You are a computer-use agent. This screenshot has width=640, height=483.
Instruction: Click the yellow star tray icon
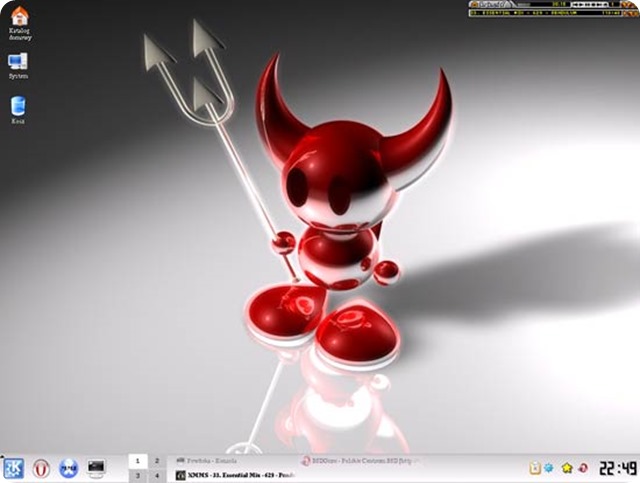[x=567, y=468]
